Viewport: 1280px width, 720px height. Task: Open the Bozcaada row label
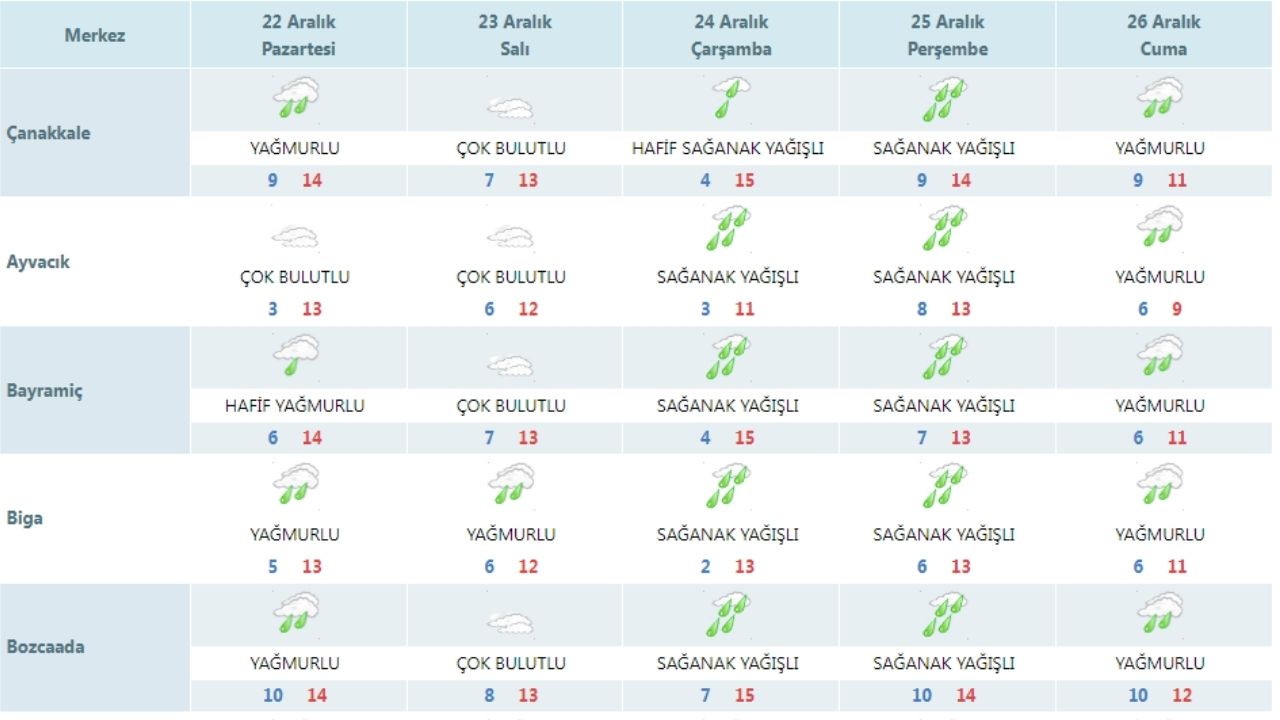[x=46, y=647]
